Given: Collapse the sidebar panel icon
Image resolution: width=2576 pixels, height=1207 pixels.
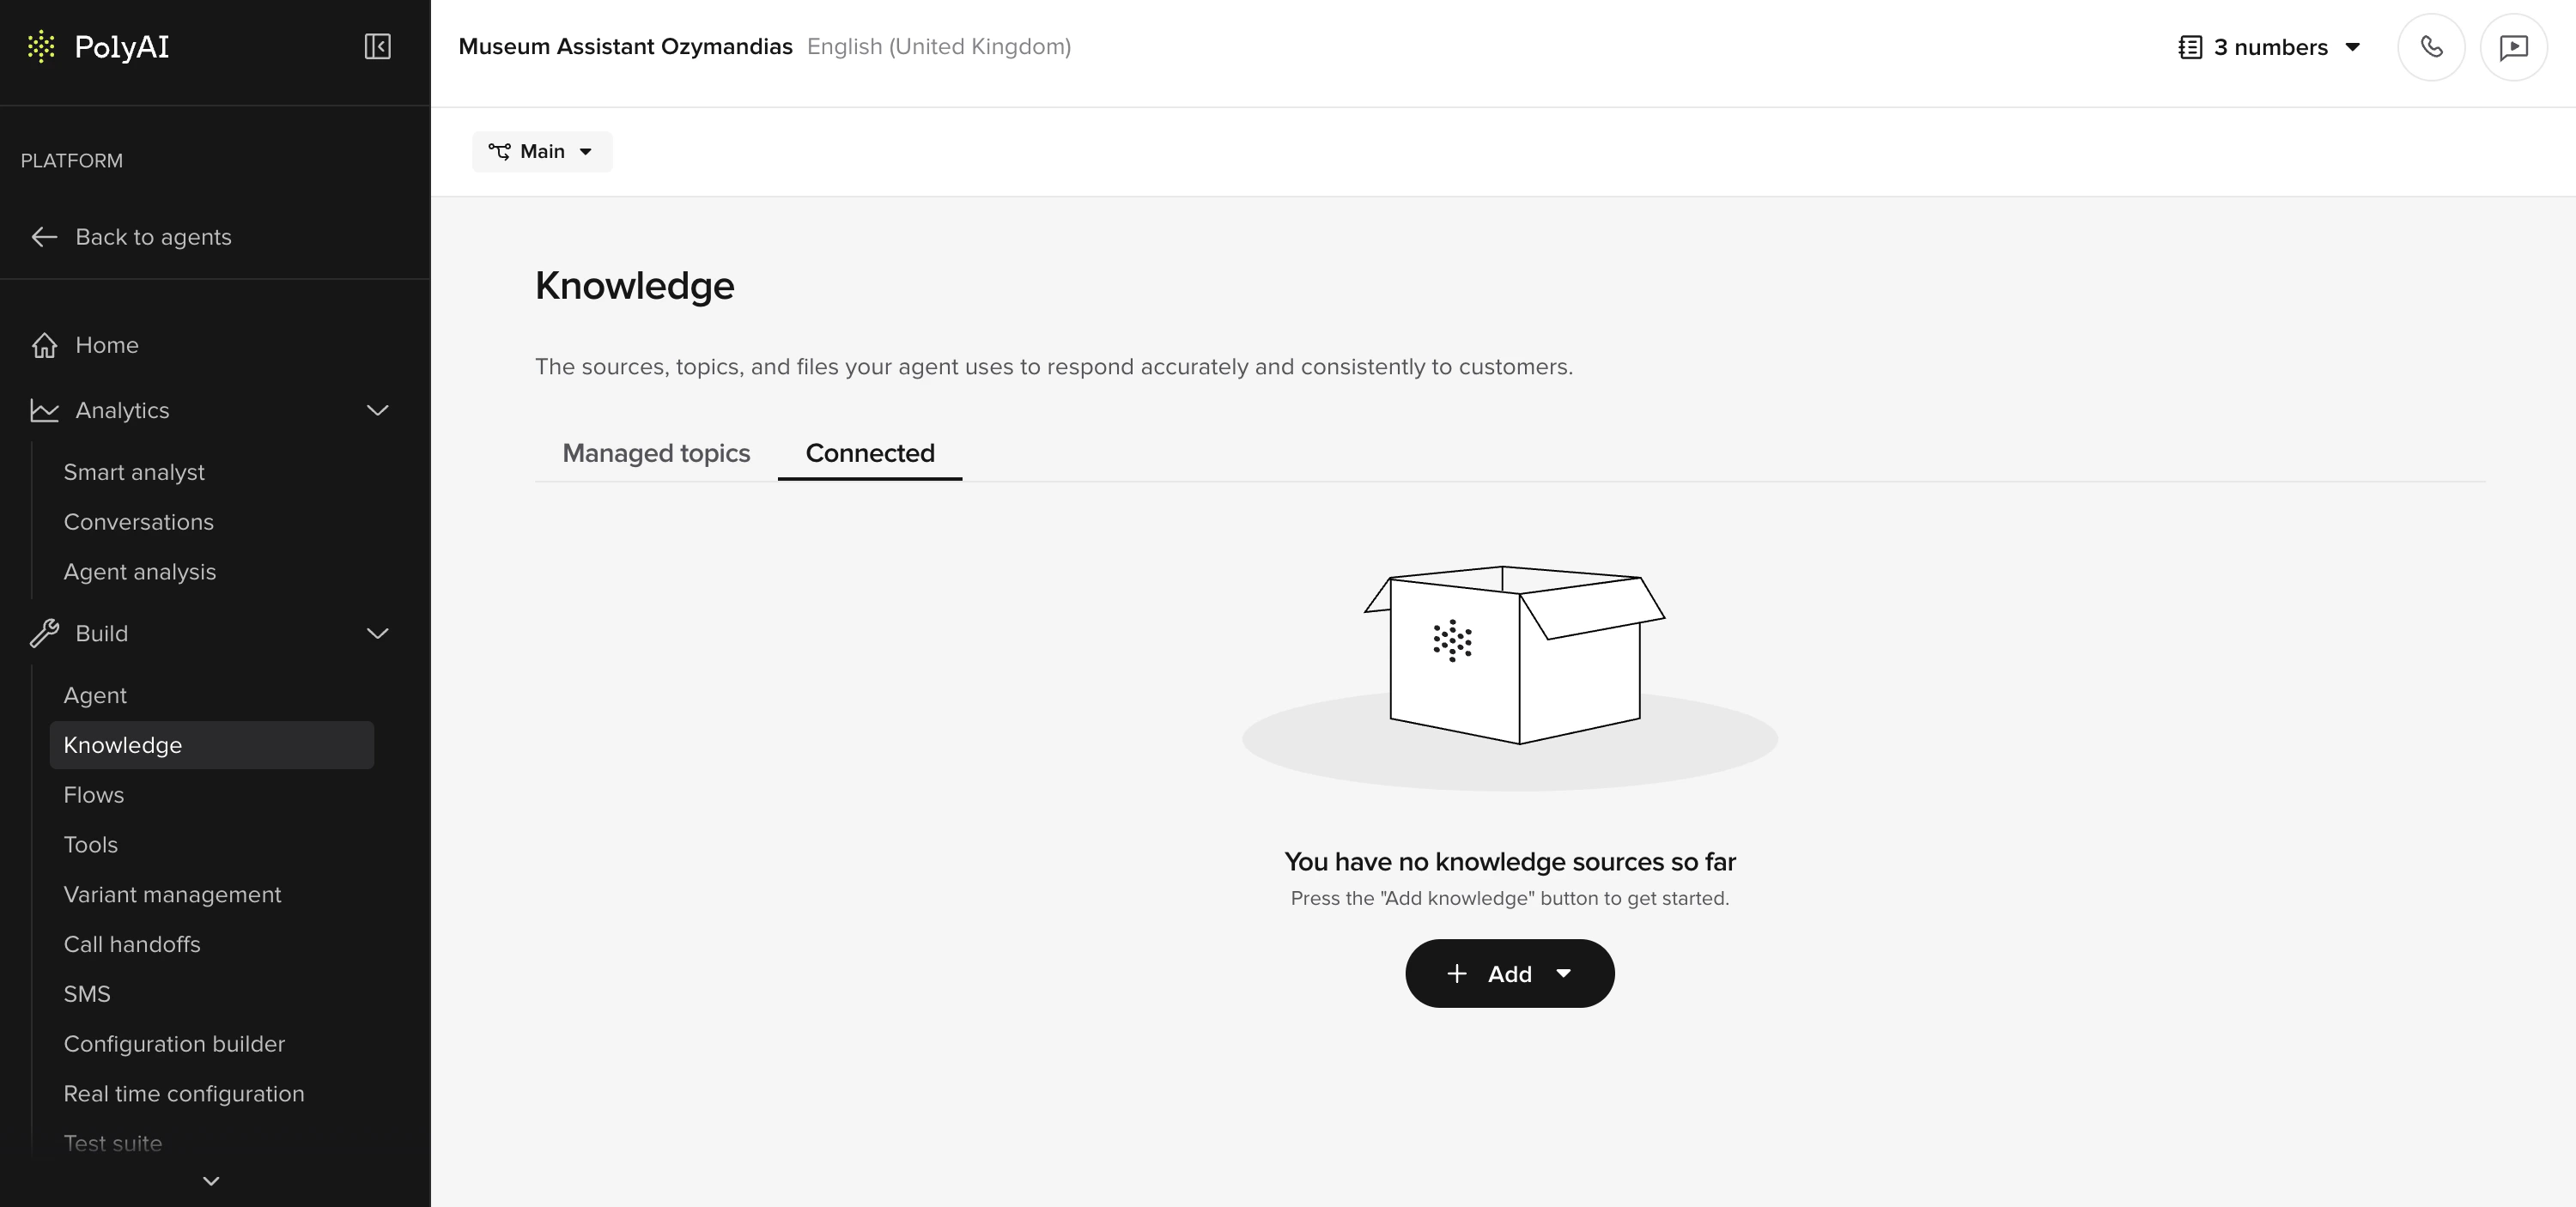Looking at the screenshot, I should pyautogui.click(x=377, y=46).
